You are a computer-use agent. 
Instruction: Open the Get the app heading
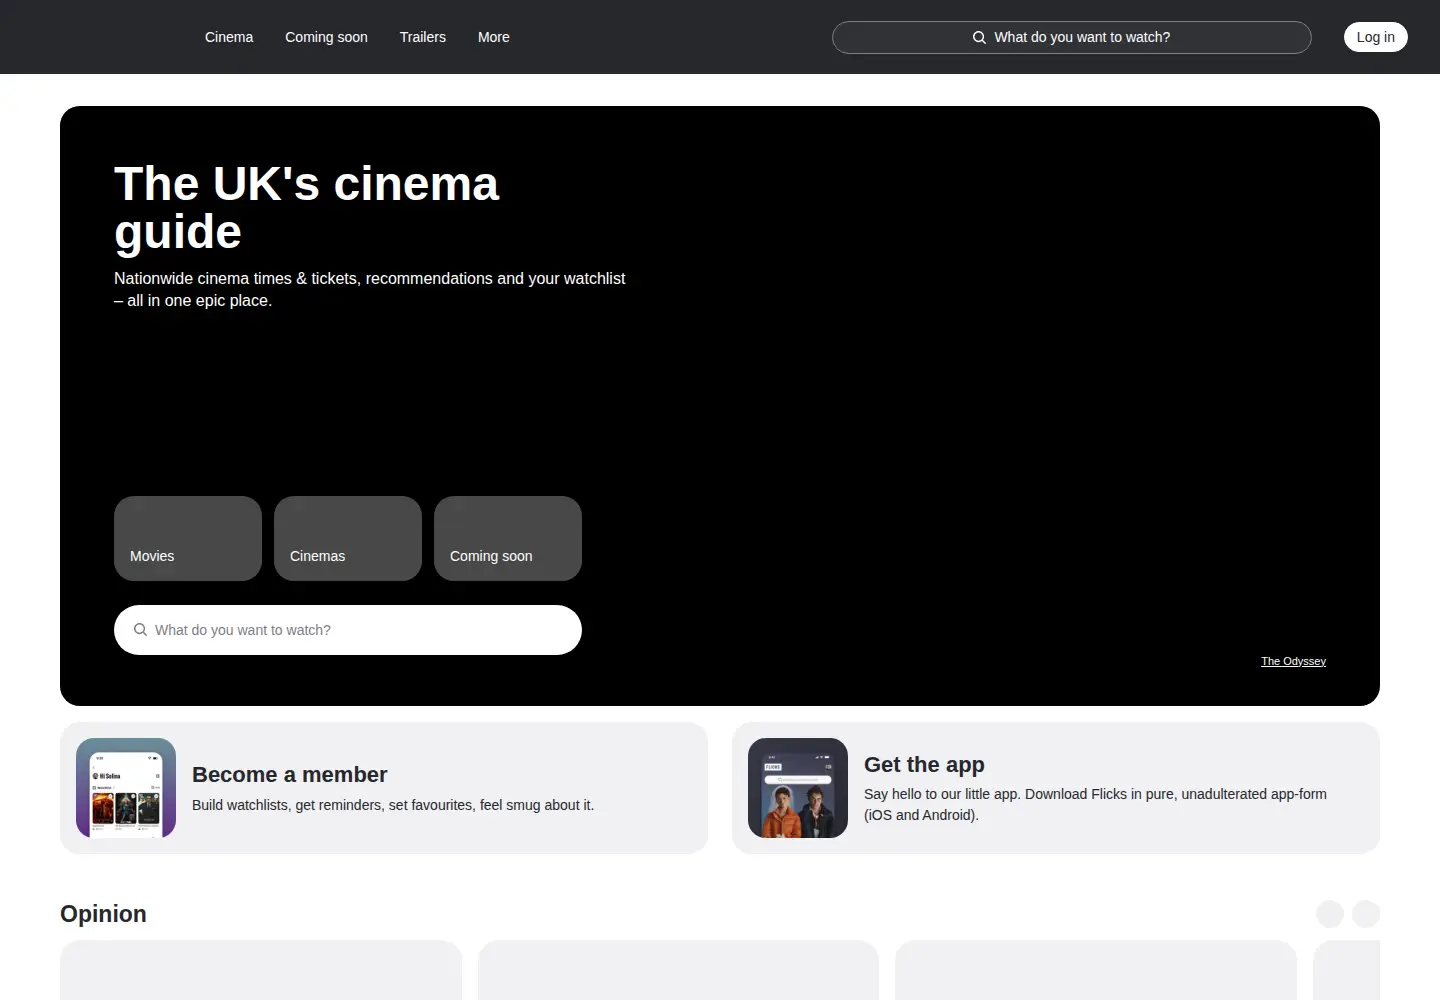tap(924, 765)
